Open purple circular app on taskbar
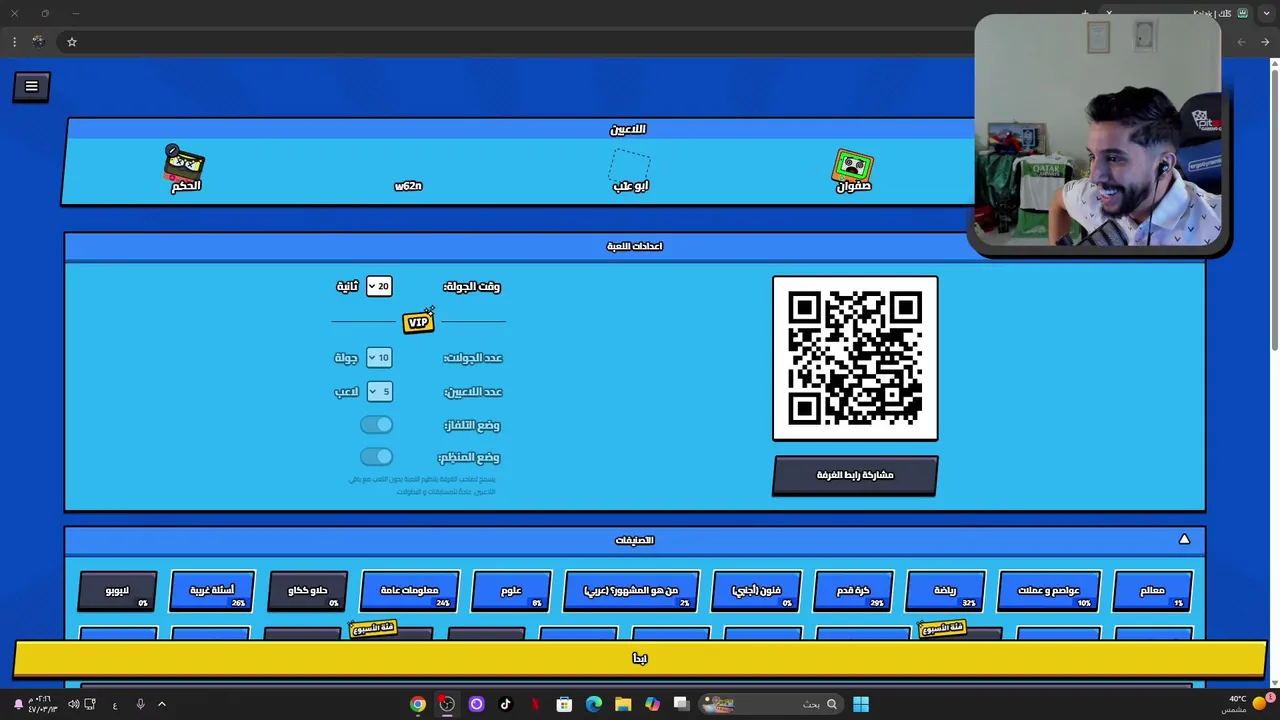Viewport: 1280px width, 720px height. point(476,704)
